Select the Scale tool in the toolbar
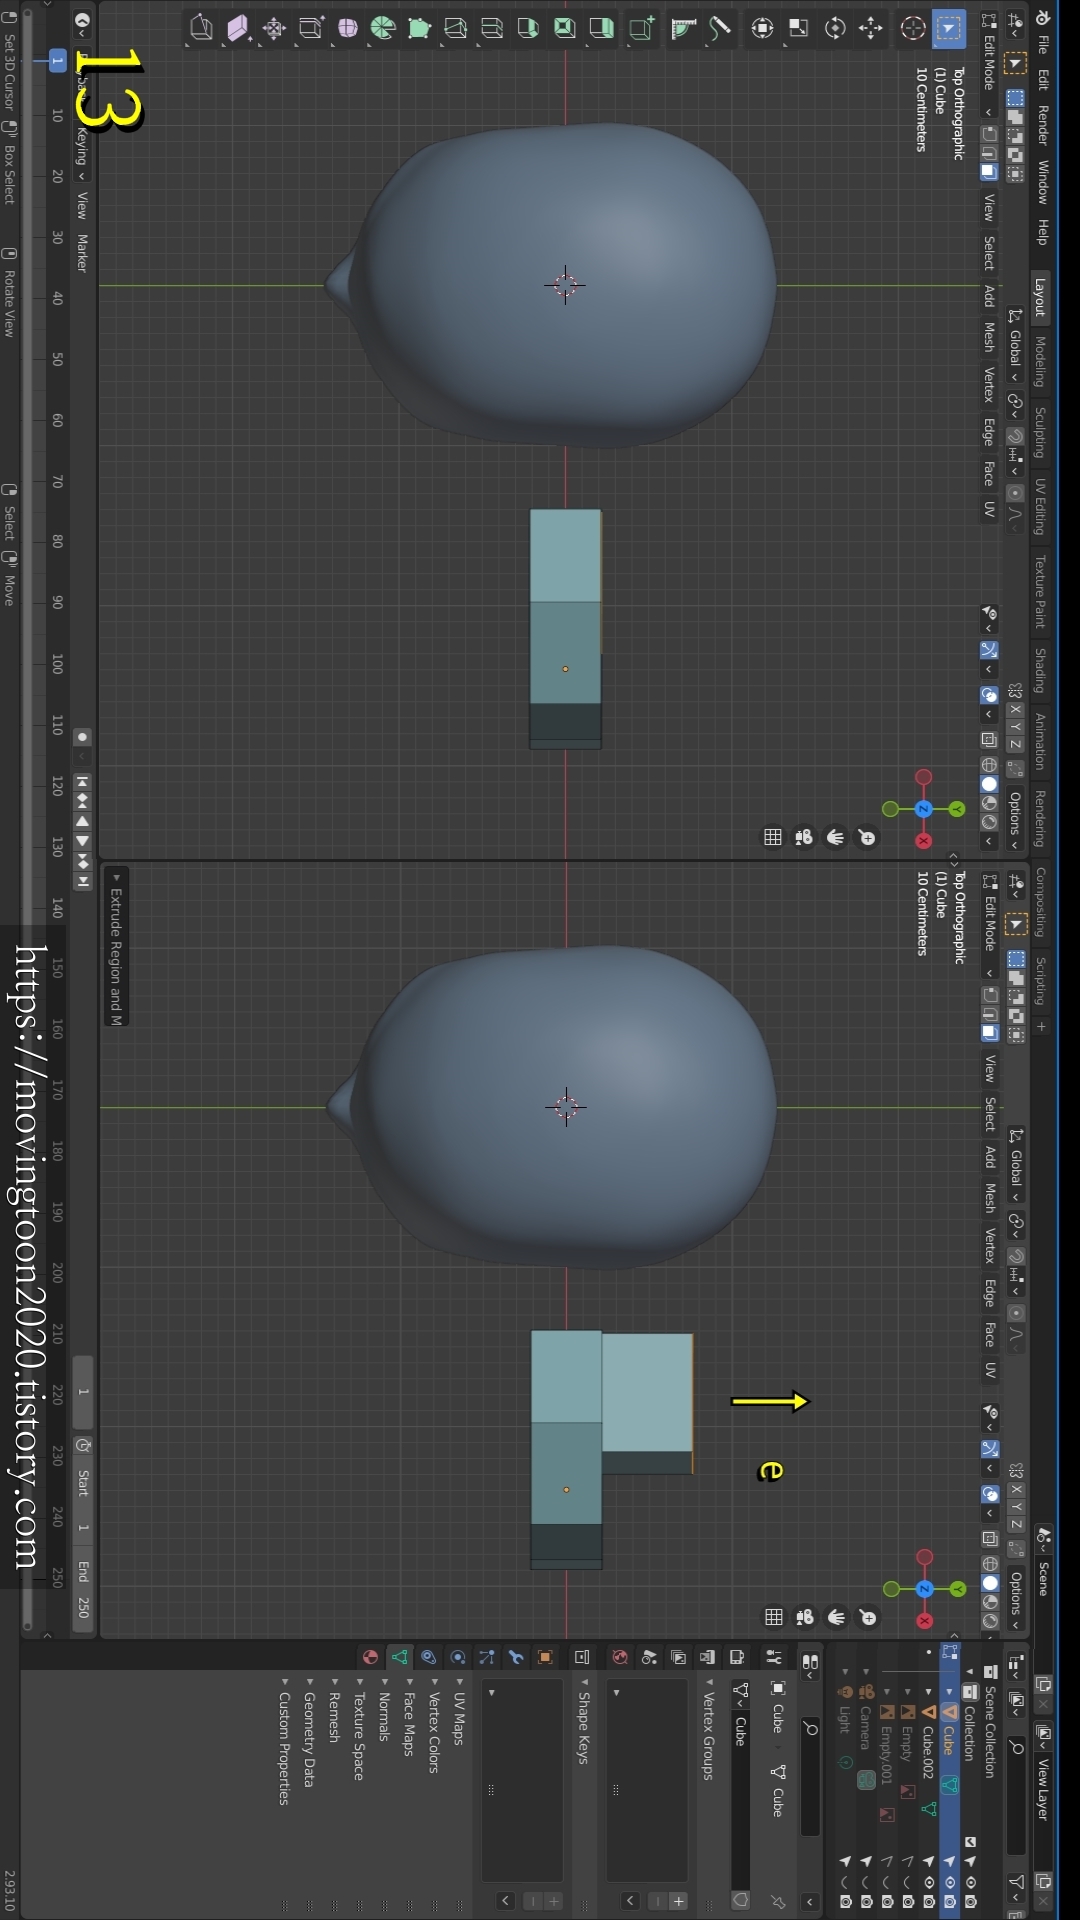This screenshot has height=1920, width=1080. coord(798,29)
